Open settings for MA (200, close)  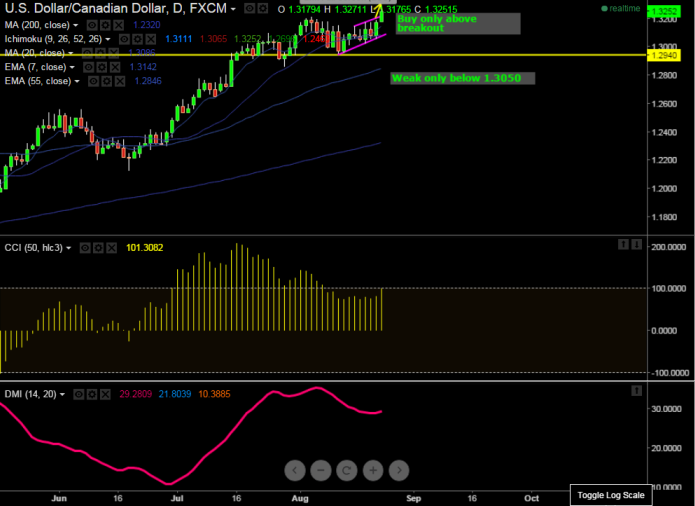coord(105,25)
